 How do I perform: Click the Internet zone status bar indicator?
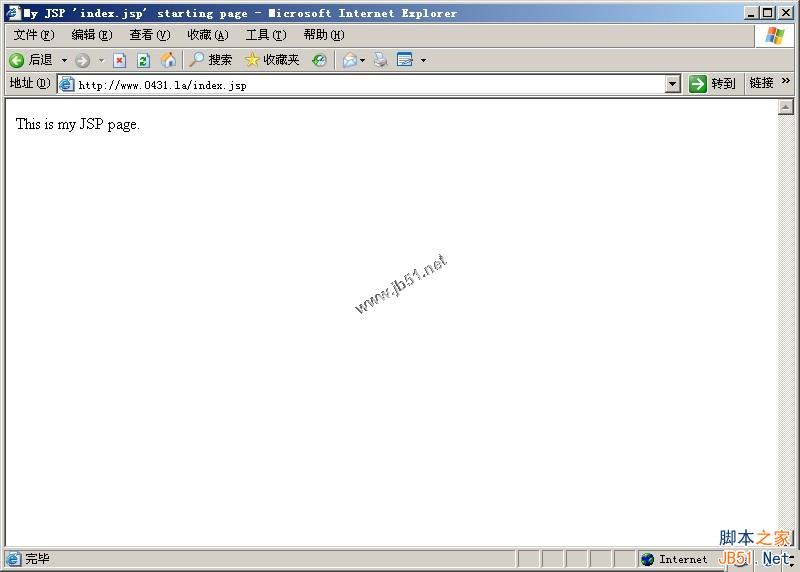(x=675, y=559)
